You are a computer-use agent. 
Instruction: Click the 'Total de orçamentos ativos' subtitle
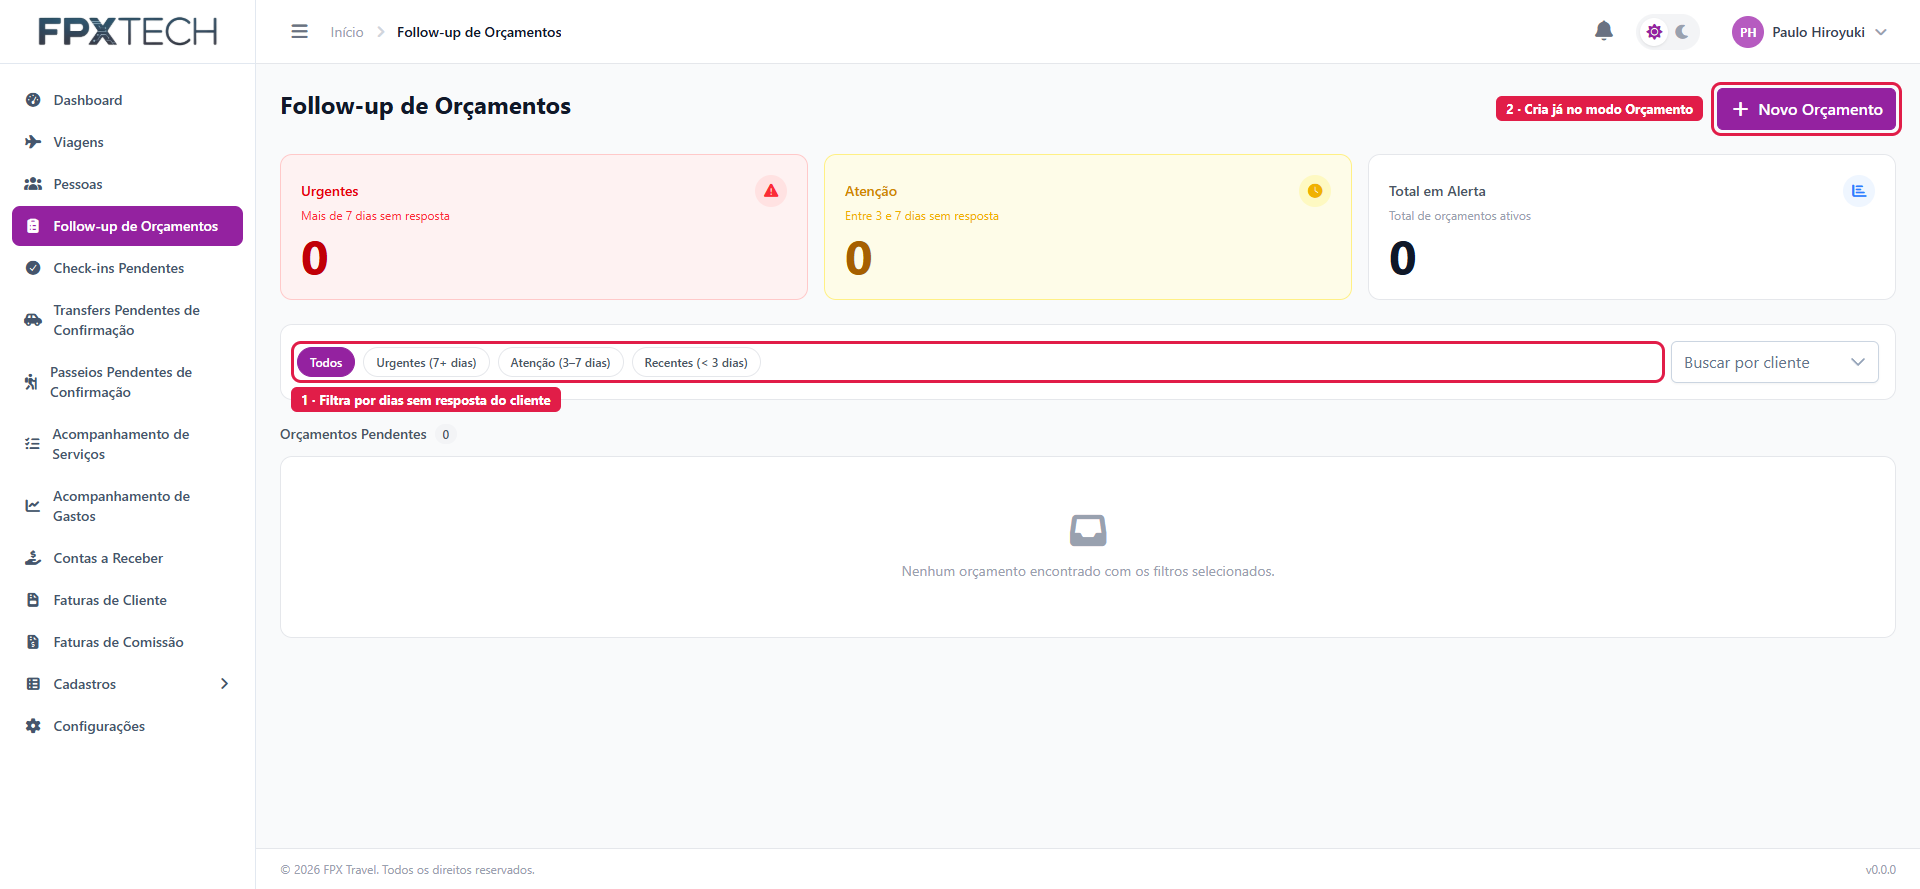pos(1460,216)
